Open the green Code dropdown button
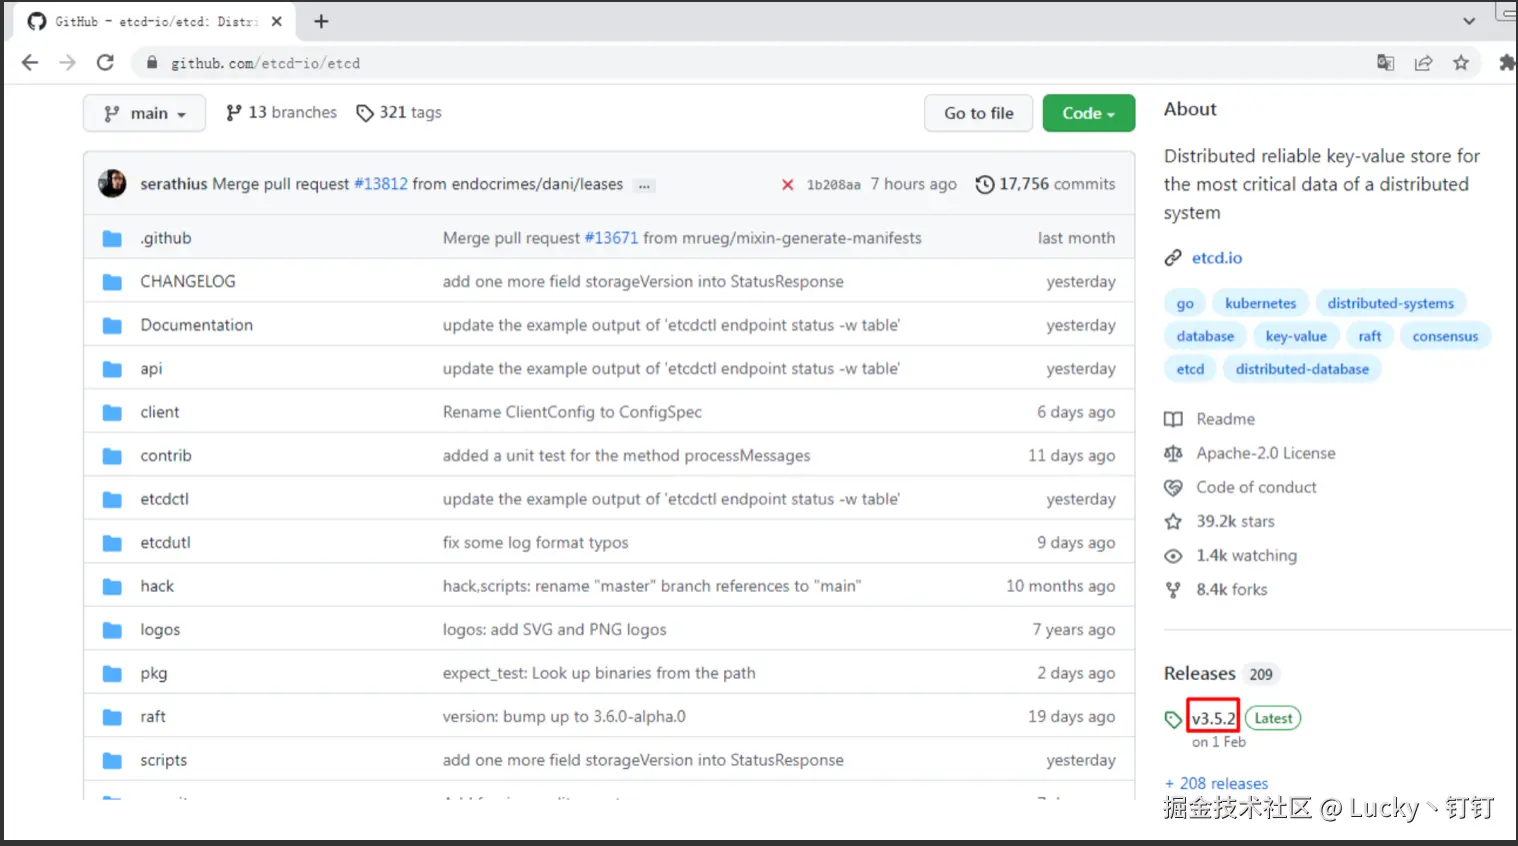1518x846 pixels. click(1089, 113)
